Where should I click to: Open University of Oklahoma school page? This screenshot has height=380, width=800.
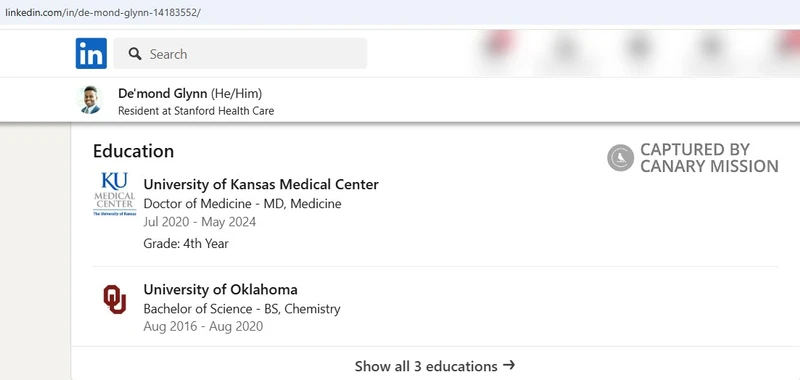coord(220,290)
